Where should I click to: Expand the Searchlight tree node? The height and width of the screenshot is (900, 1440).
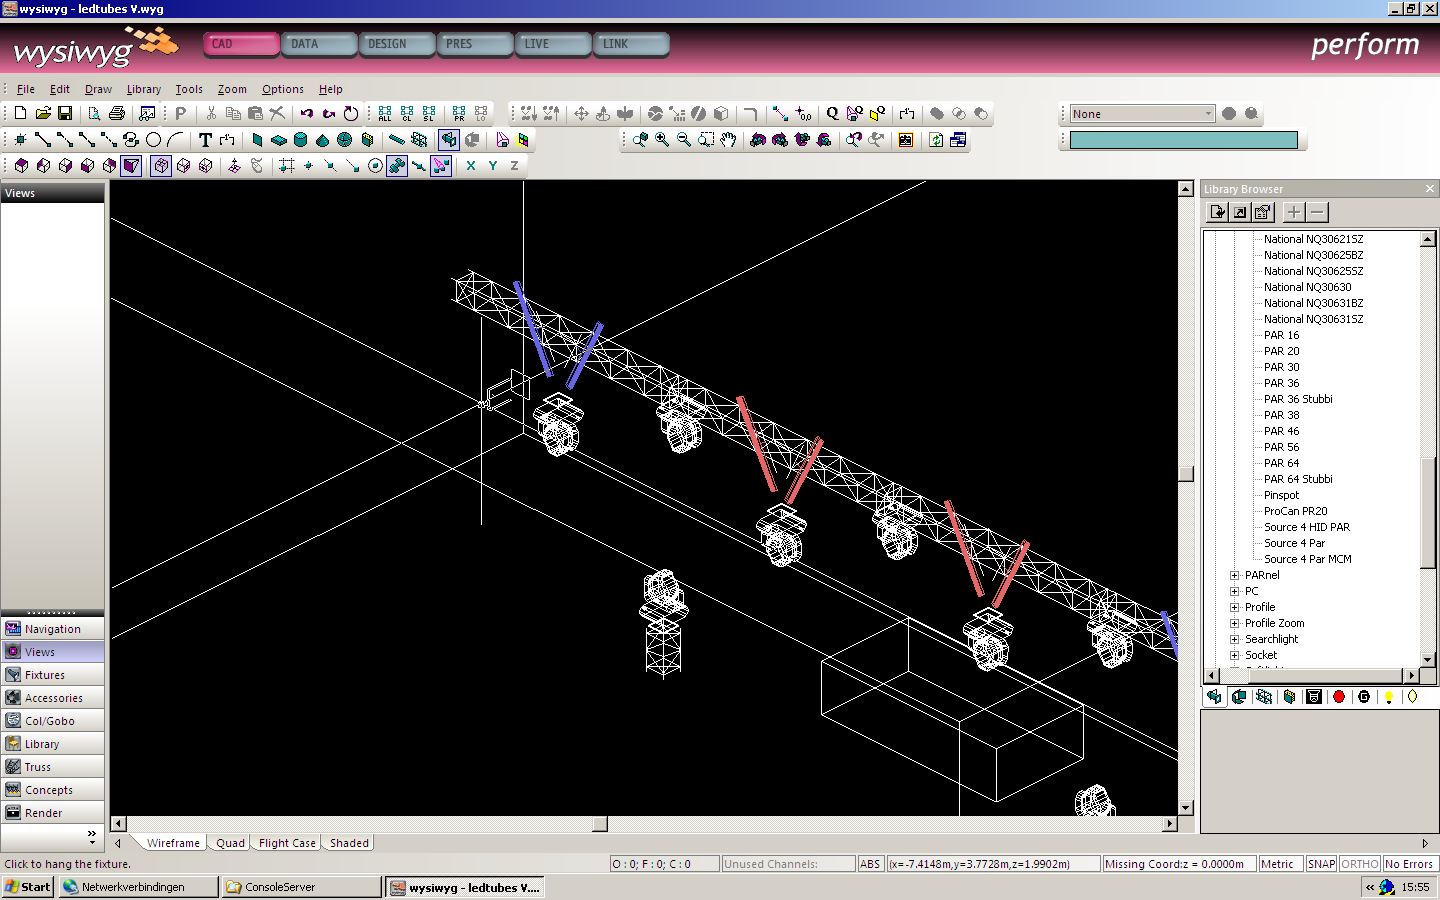[x=1235, y=639]
